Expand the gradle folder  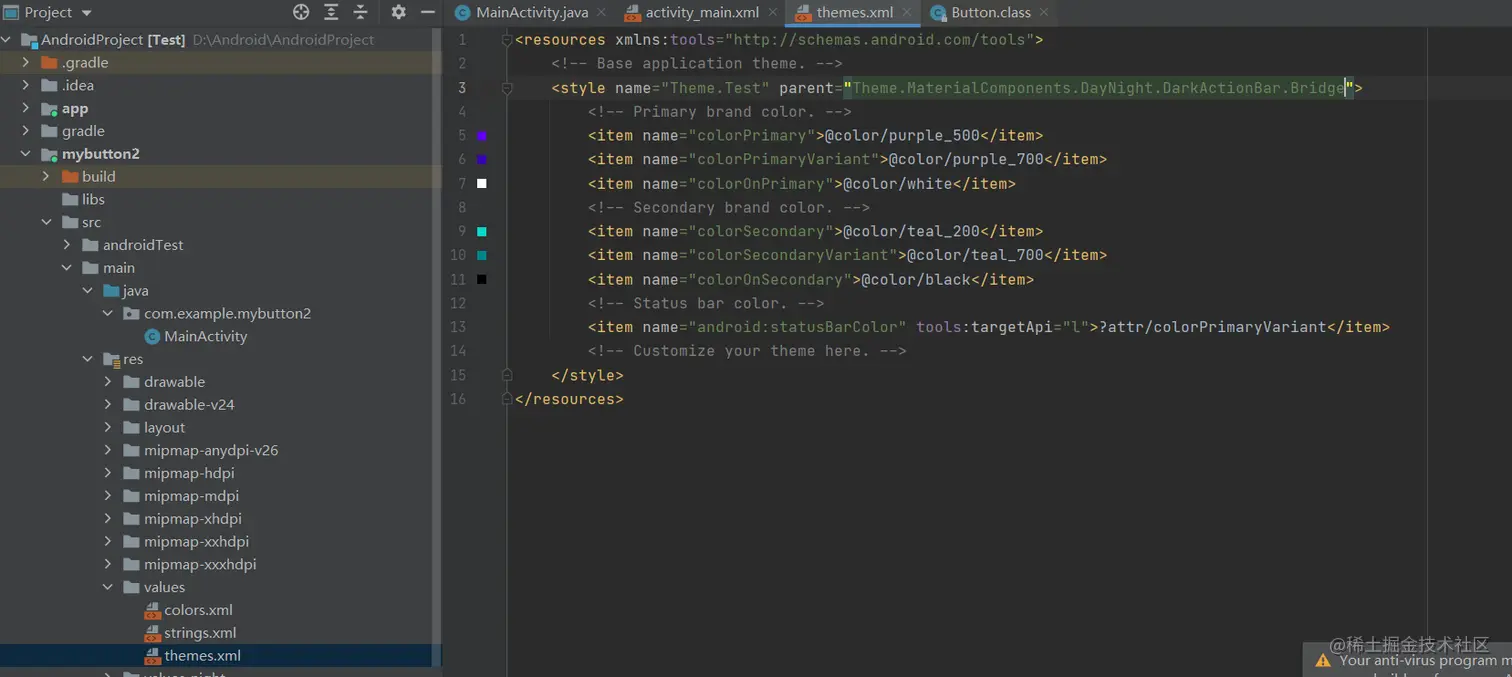pyautogui.click(x=26, y=131)
